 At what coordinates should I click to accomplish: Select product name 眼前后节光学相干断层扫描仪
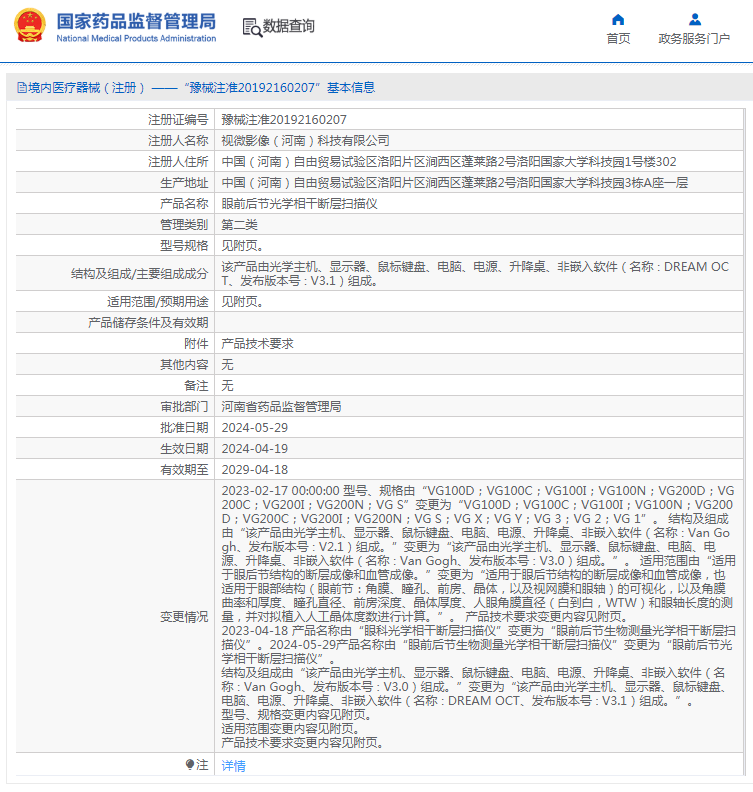tap(299, 204)
